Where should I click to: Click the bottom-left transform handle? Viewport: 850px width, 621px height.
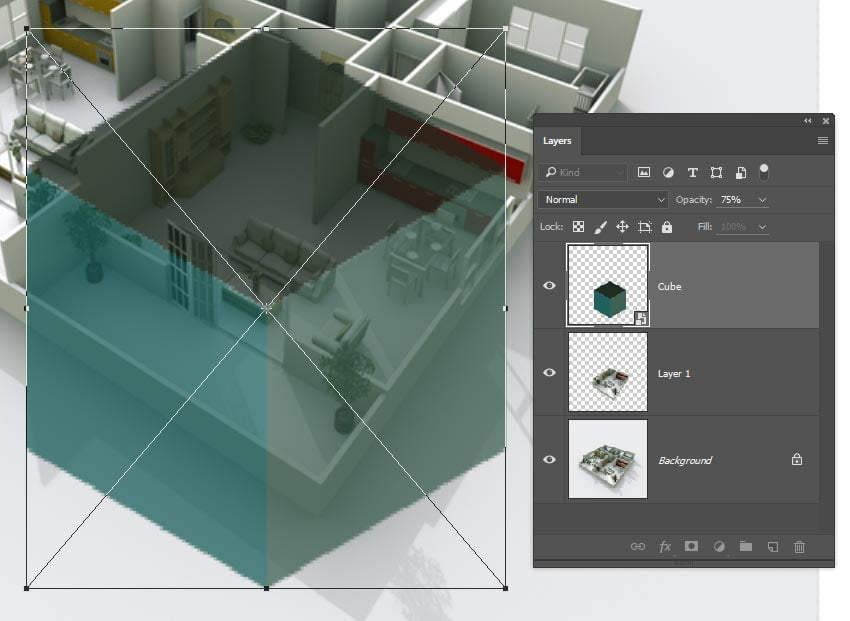pyautogui.click(x=27, y=588)
